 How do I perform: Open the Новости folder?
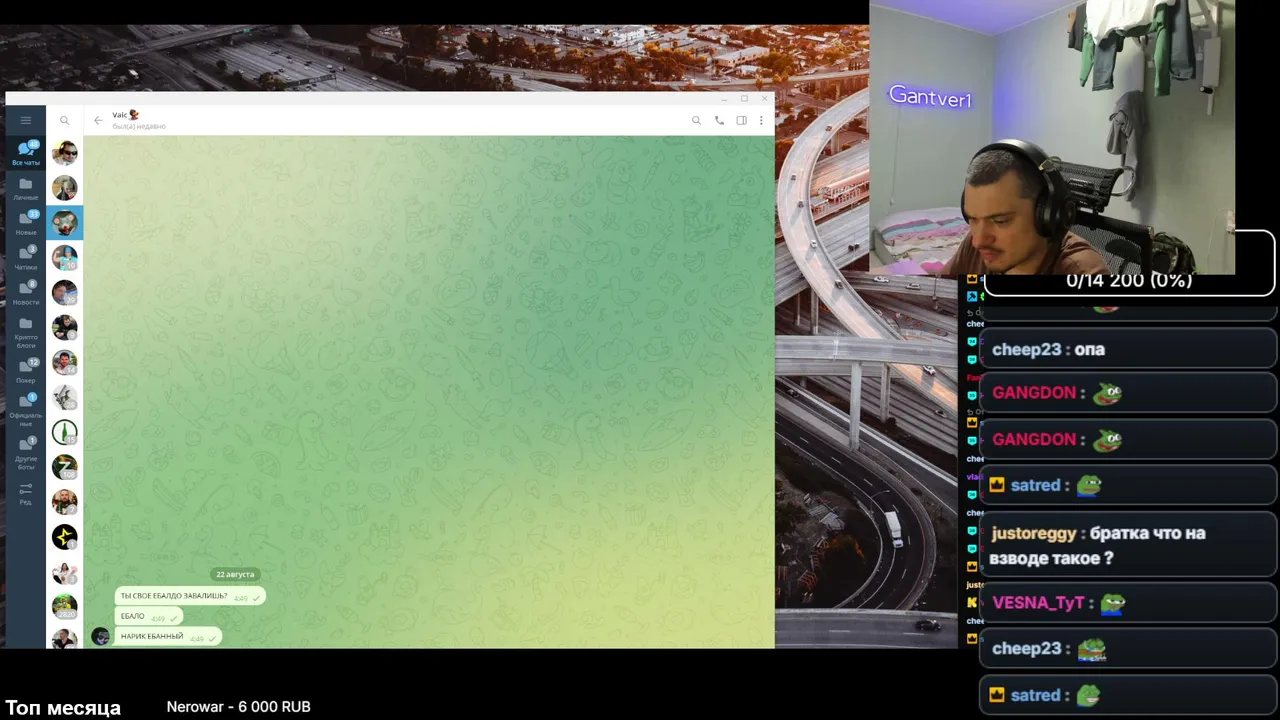26,294
